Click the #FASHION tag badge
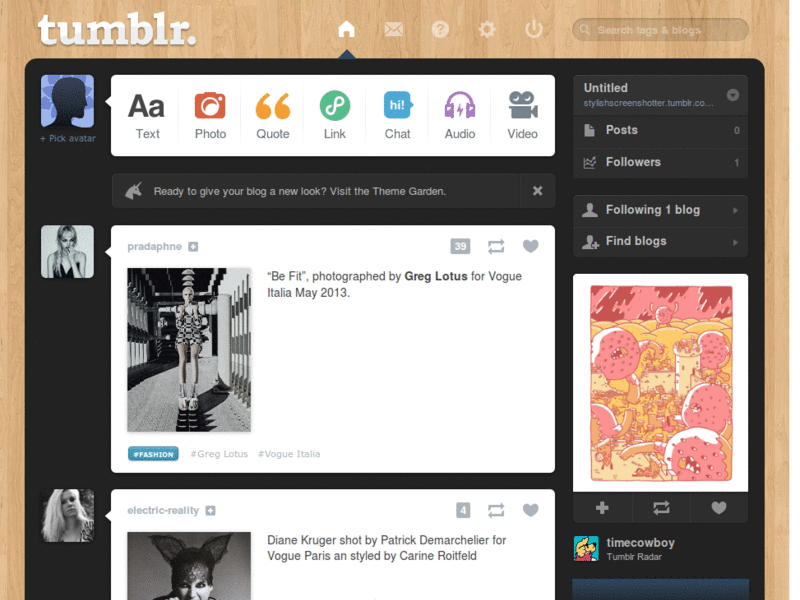800x600 pixels. pyautogui.click(x=153, y=454)
